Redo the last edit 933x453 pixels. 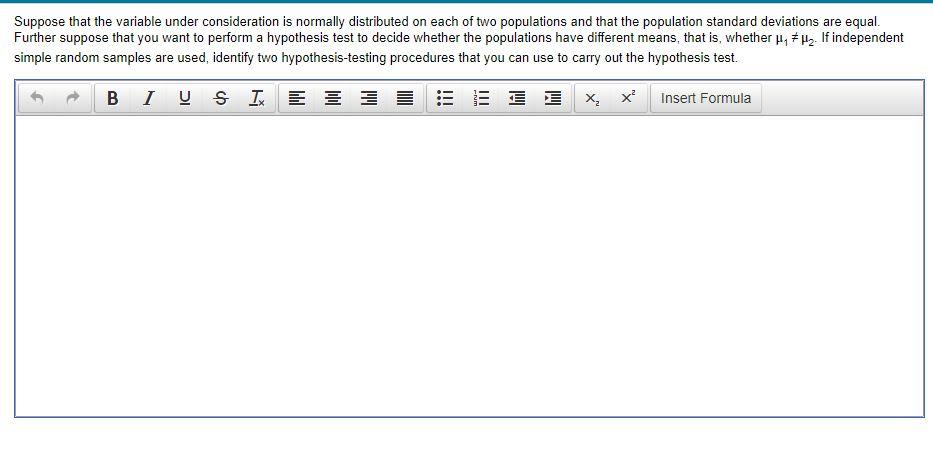[x=73, y=98]
